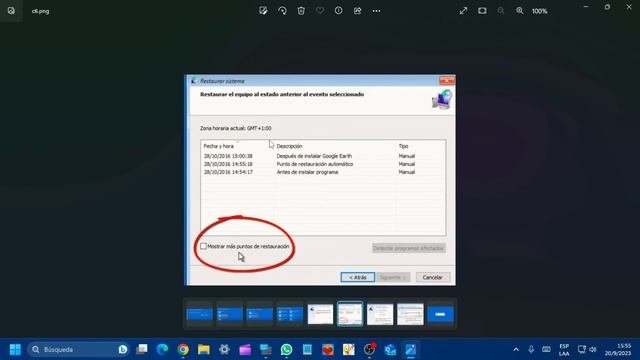This screenshot has height=360, width=640.
Task: Click the c6.png file name
Action: pyautogui.click(x=40, y=11)
